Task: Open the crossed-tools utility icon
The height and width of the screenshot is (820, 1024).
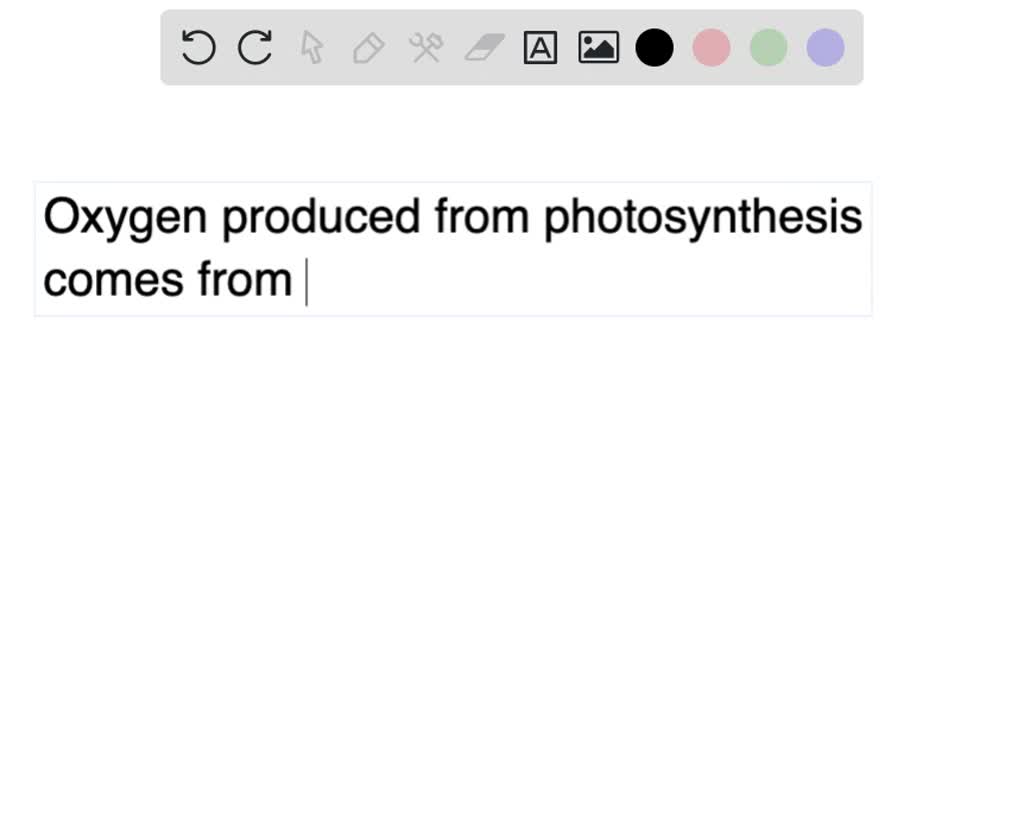Action: point(425,46)
